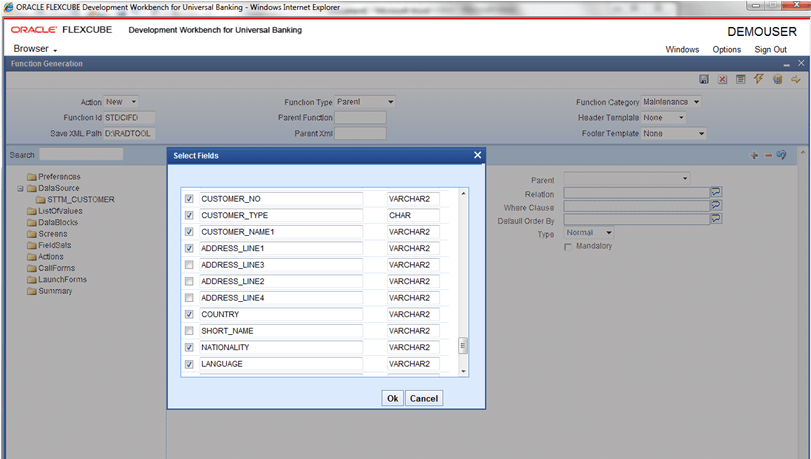Check the ADDRESS_LINE3 checkbox
811x459 pixels.
click(x=189, y=265)
